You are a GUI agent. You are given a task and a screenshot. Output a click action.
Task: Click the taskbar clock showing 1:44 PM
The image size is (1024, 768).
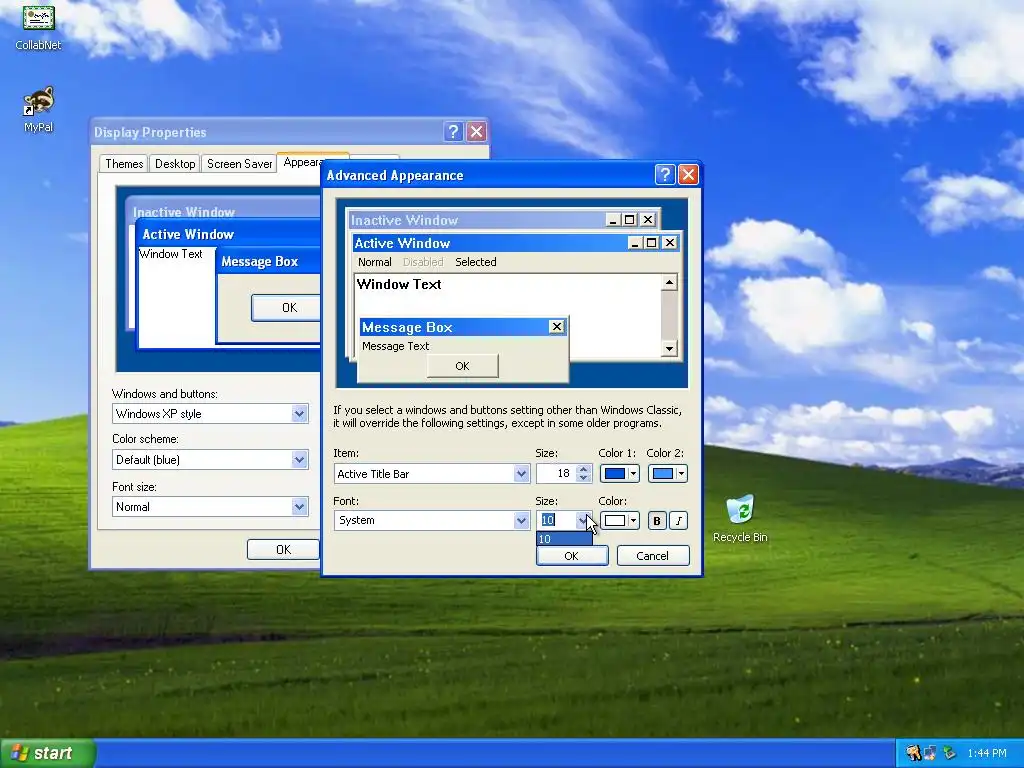[987, 754]
